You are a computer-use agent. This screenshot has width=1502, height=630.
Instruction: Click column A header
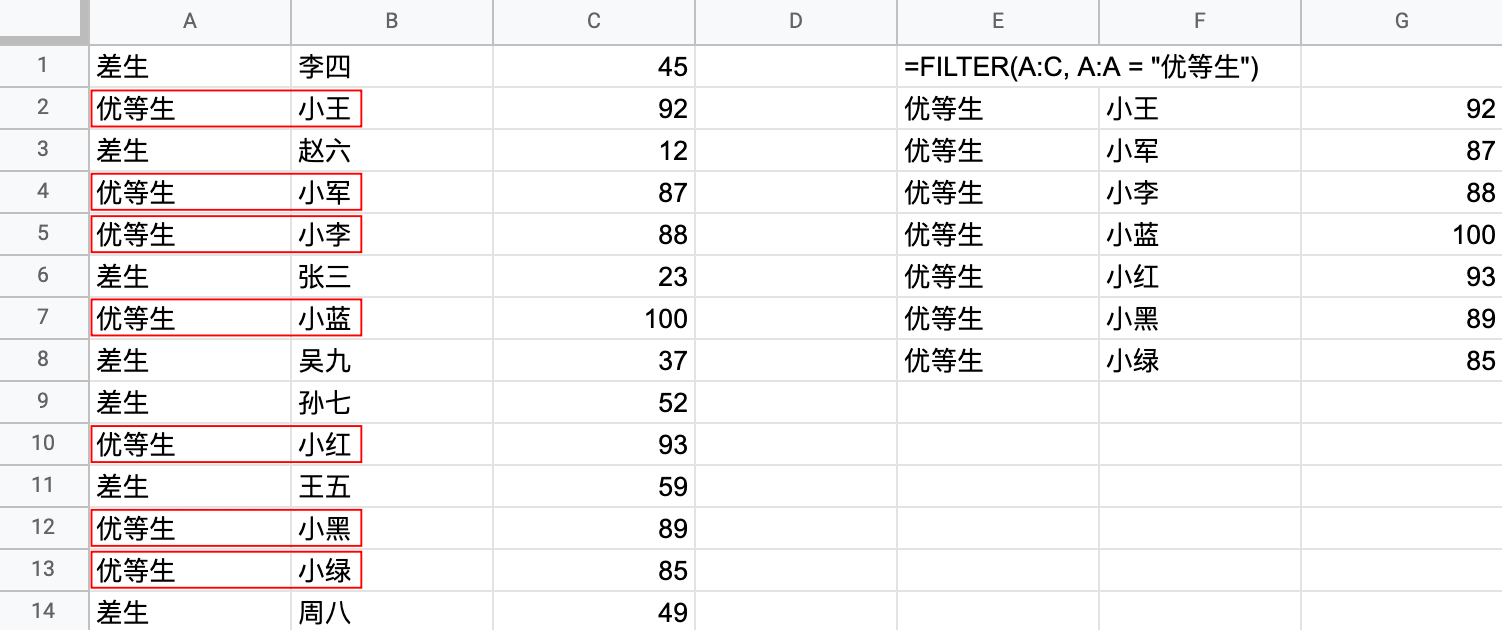[x=190, y=21]
